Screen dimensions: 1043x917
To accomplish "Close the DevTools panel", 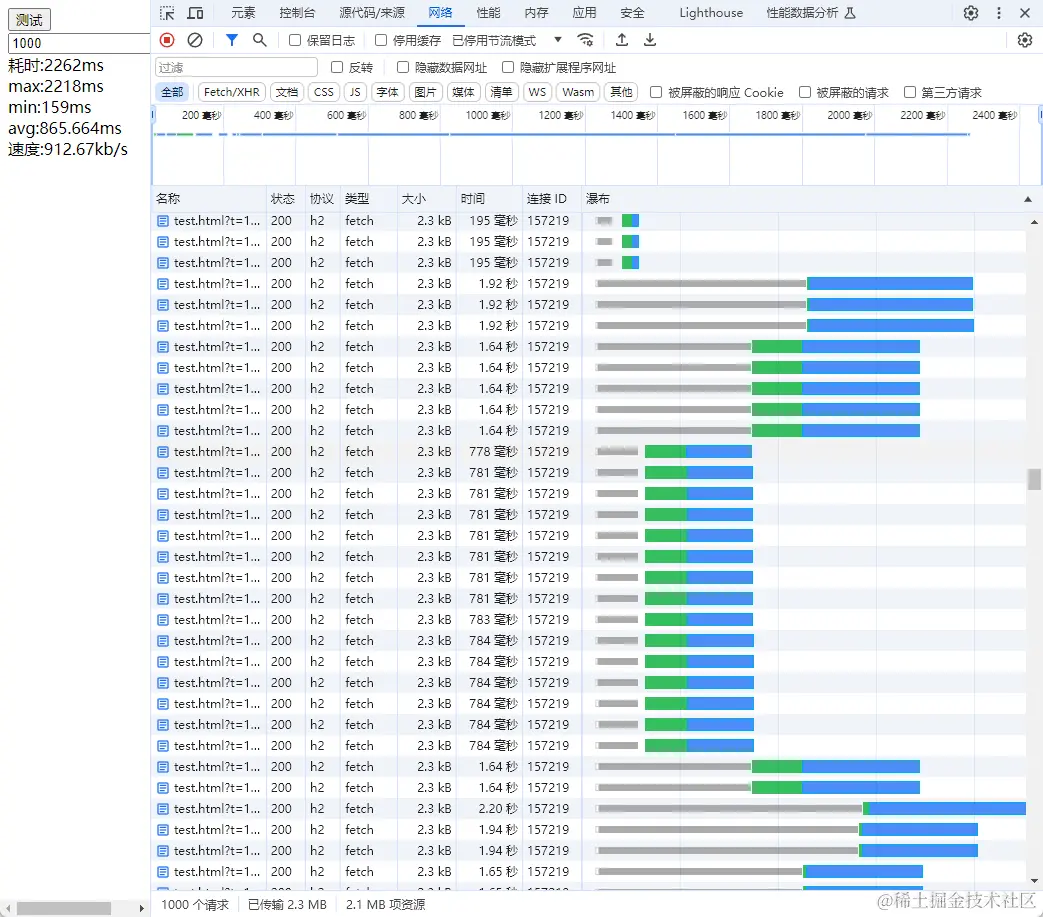I will pos(1025,13).
